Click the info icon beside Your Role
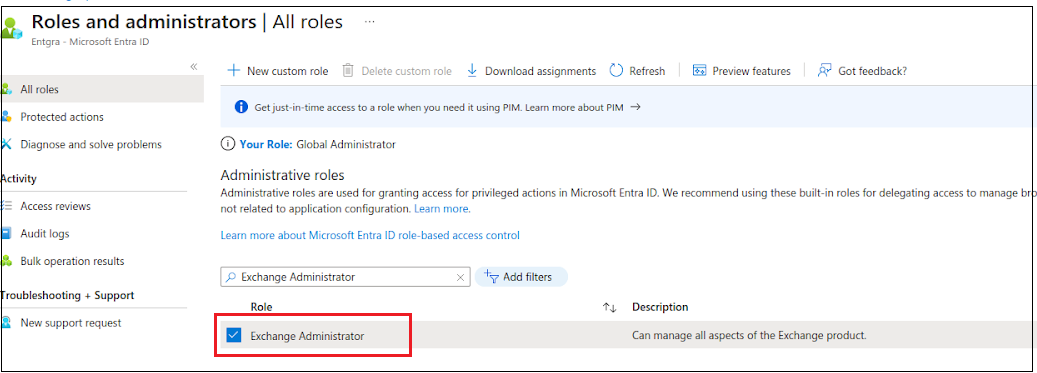Image resolution: width=1037 pixels, height=373 pixels. pos(228,144)
